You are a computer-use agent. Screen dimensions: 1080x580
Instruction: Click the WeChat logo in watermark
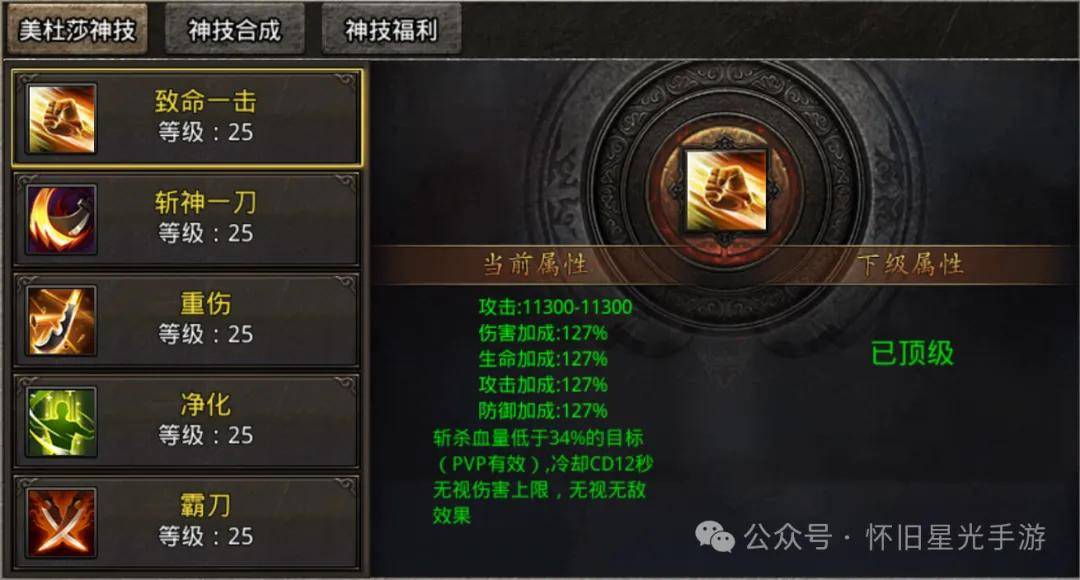pos(714,537)
